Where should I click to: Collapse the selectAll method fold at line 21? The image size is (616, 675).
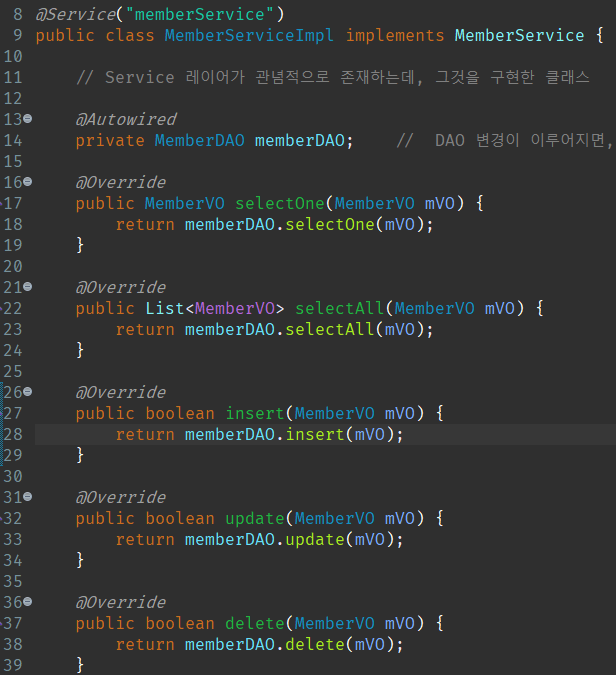pyautogui.click(x=28, y=287)
